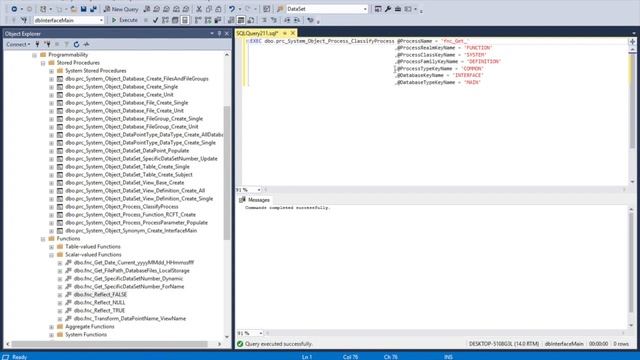This screenshot has width=640, height=360.
Task: Expand the Aggregate Functions folder
Action: point(51,327)
